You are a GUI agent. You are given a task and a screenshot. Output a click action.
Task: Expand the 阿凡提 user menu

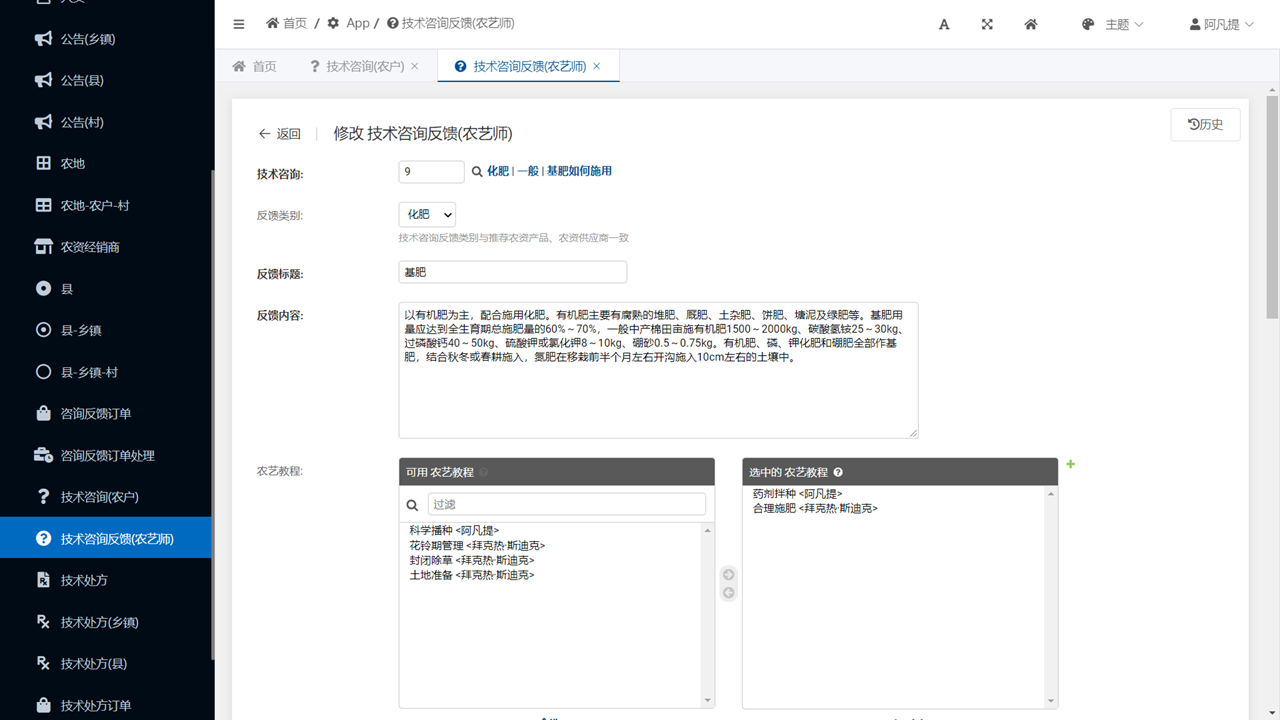(1221, 24)
